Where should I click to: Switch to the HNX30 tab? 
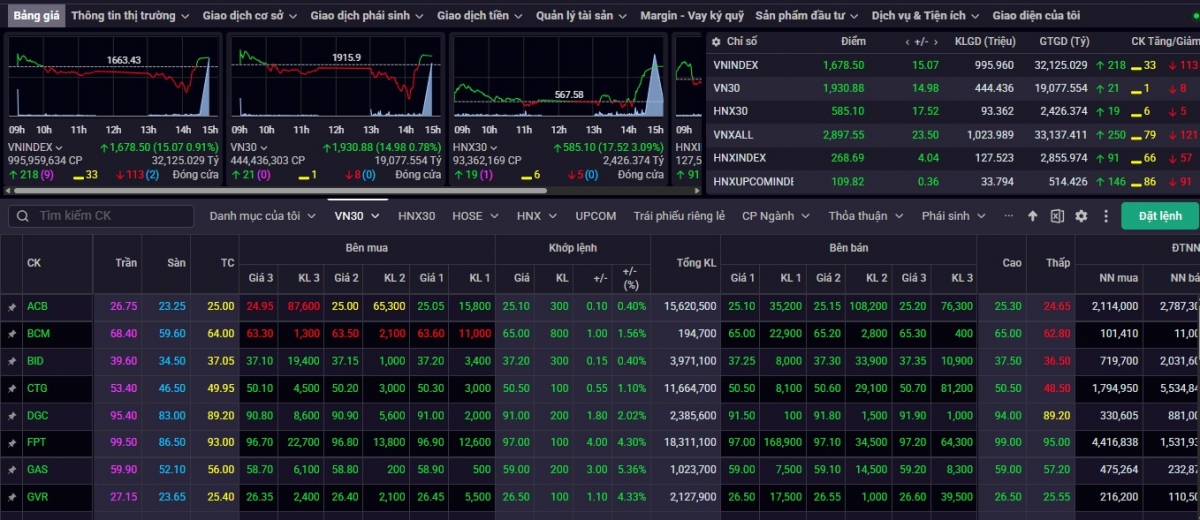[x=416, y=216]
